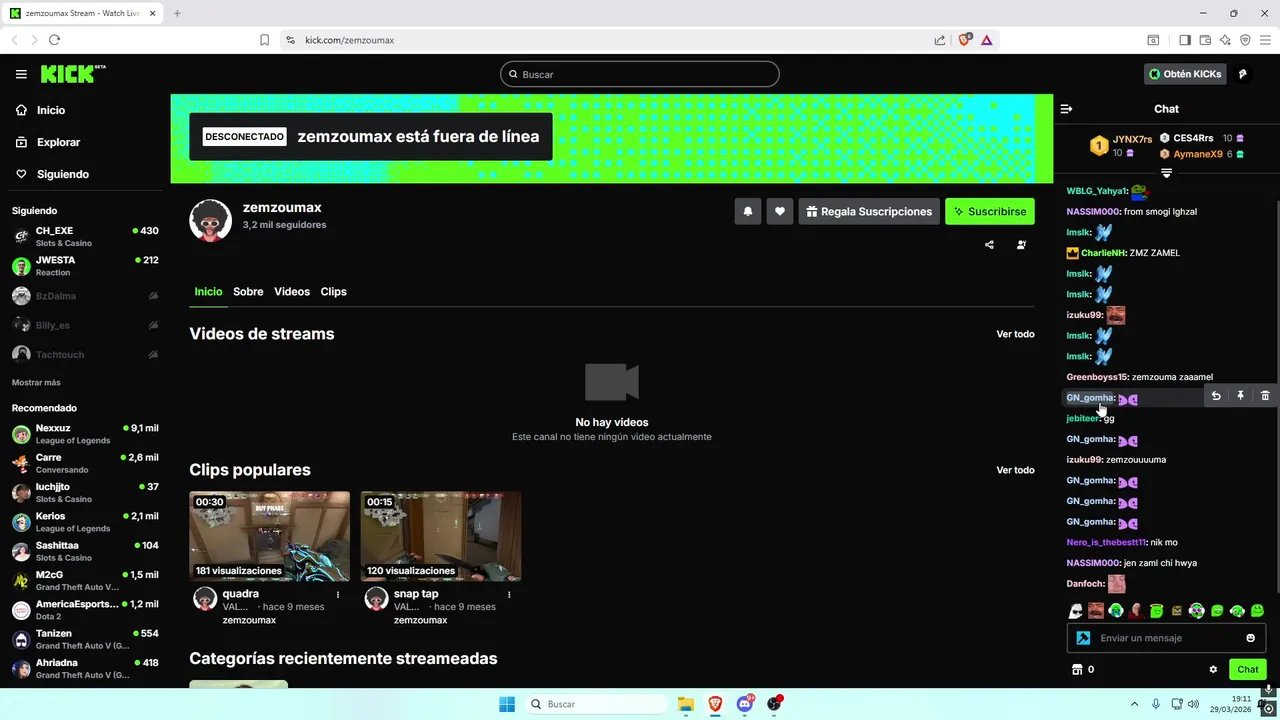This screenshot has height=720, width=1280.
Task: Reply to GN_gomha's message
Action: (1216, 396)
